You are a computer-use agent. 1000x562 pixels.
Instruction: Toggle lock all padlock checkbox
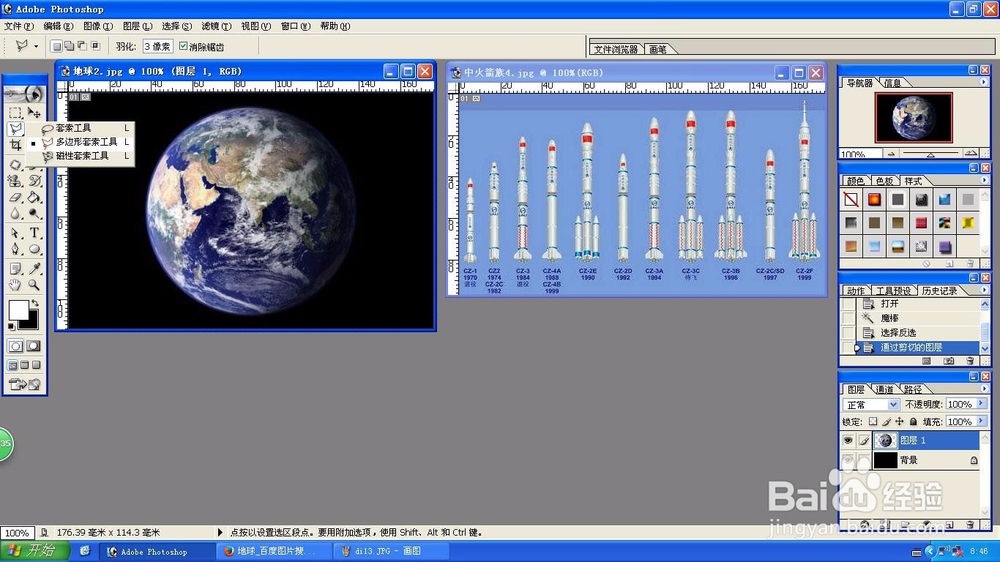point(913,422)
